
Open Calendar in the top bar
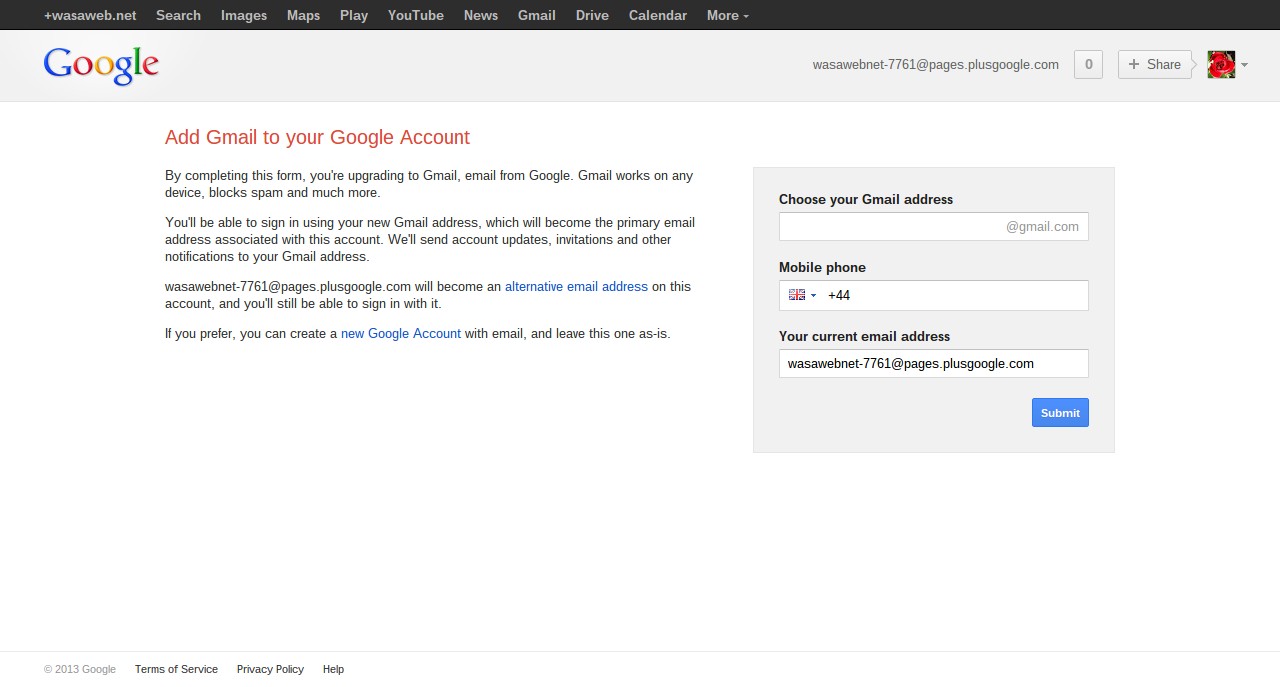tap(658, 15)
